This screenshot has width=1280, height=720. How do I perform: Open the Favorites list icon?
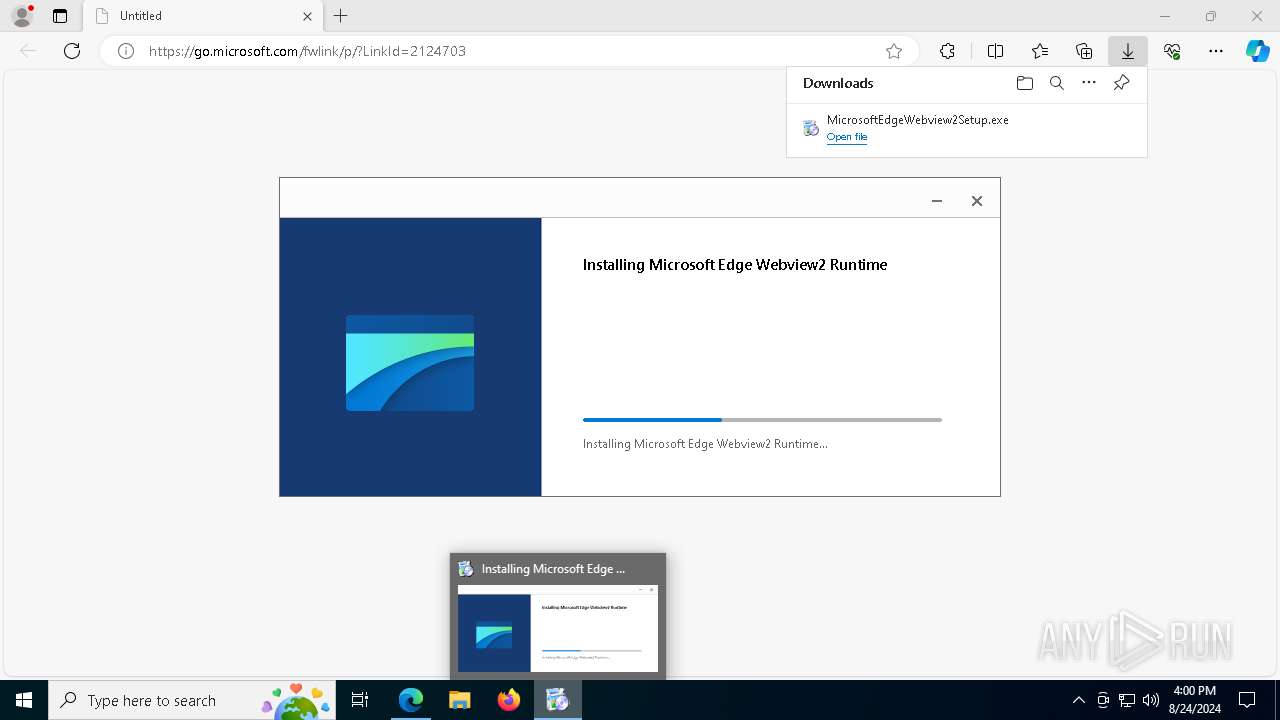click(x=1040, y=51)
